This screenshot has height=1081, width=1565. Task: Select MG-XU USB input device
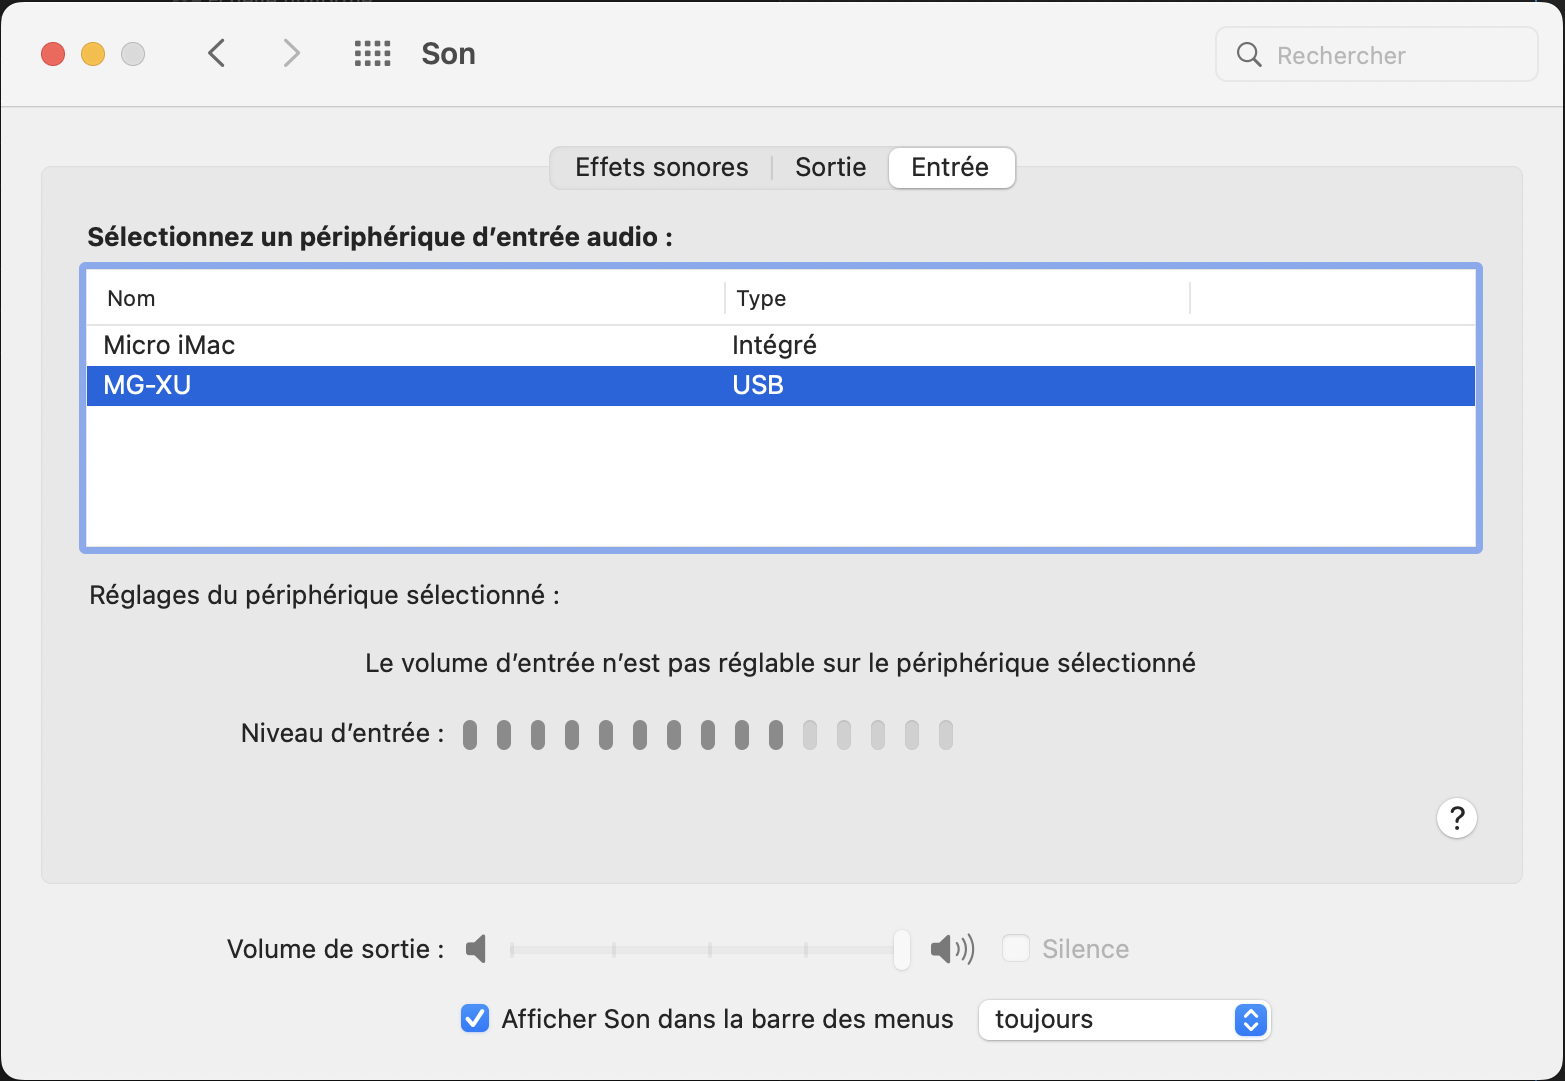[x=781, y=386]
